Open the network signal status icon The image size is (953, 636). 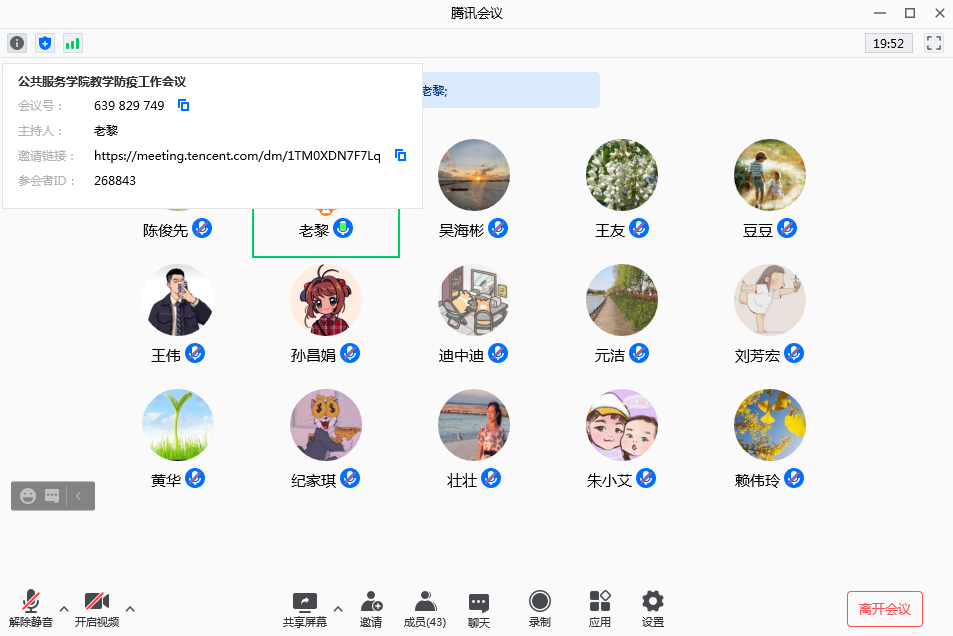pos(73,43)
